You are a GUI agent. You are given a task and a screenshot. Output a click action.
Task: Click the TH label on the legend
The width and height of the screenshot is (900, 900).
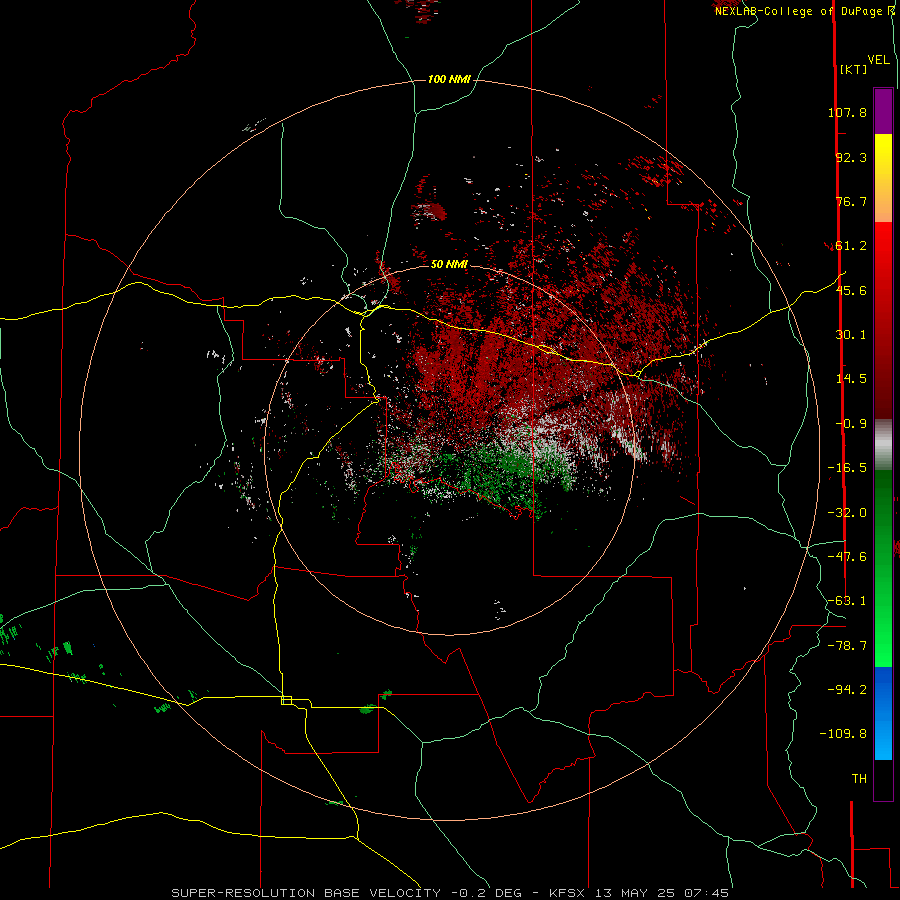859,779
